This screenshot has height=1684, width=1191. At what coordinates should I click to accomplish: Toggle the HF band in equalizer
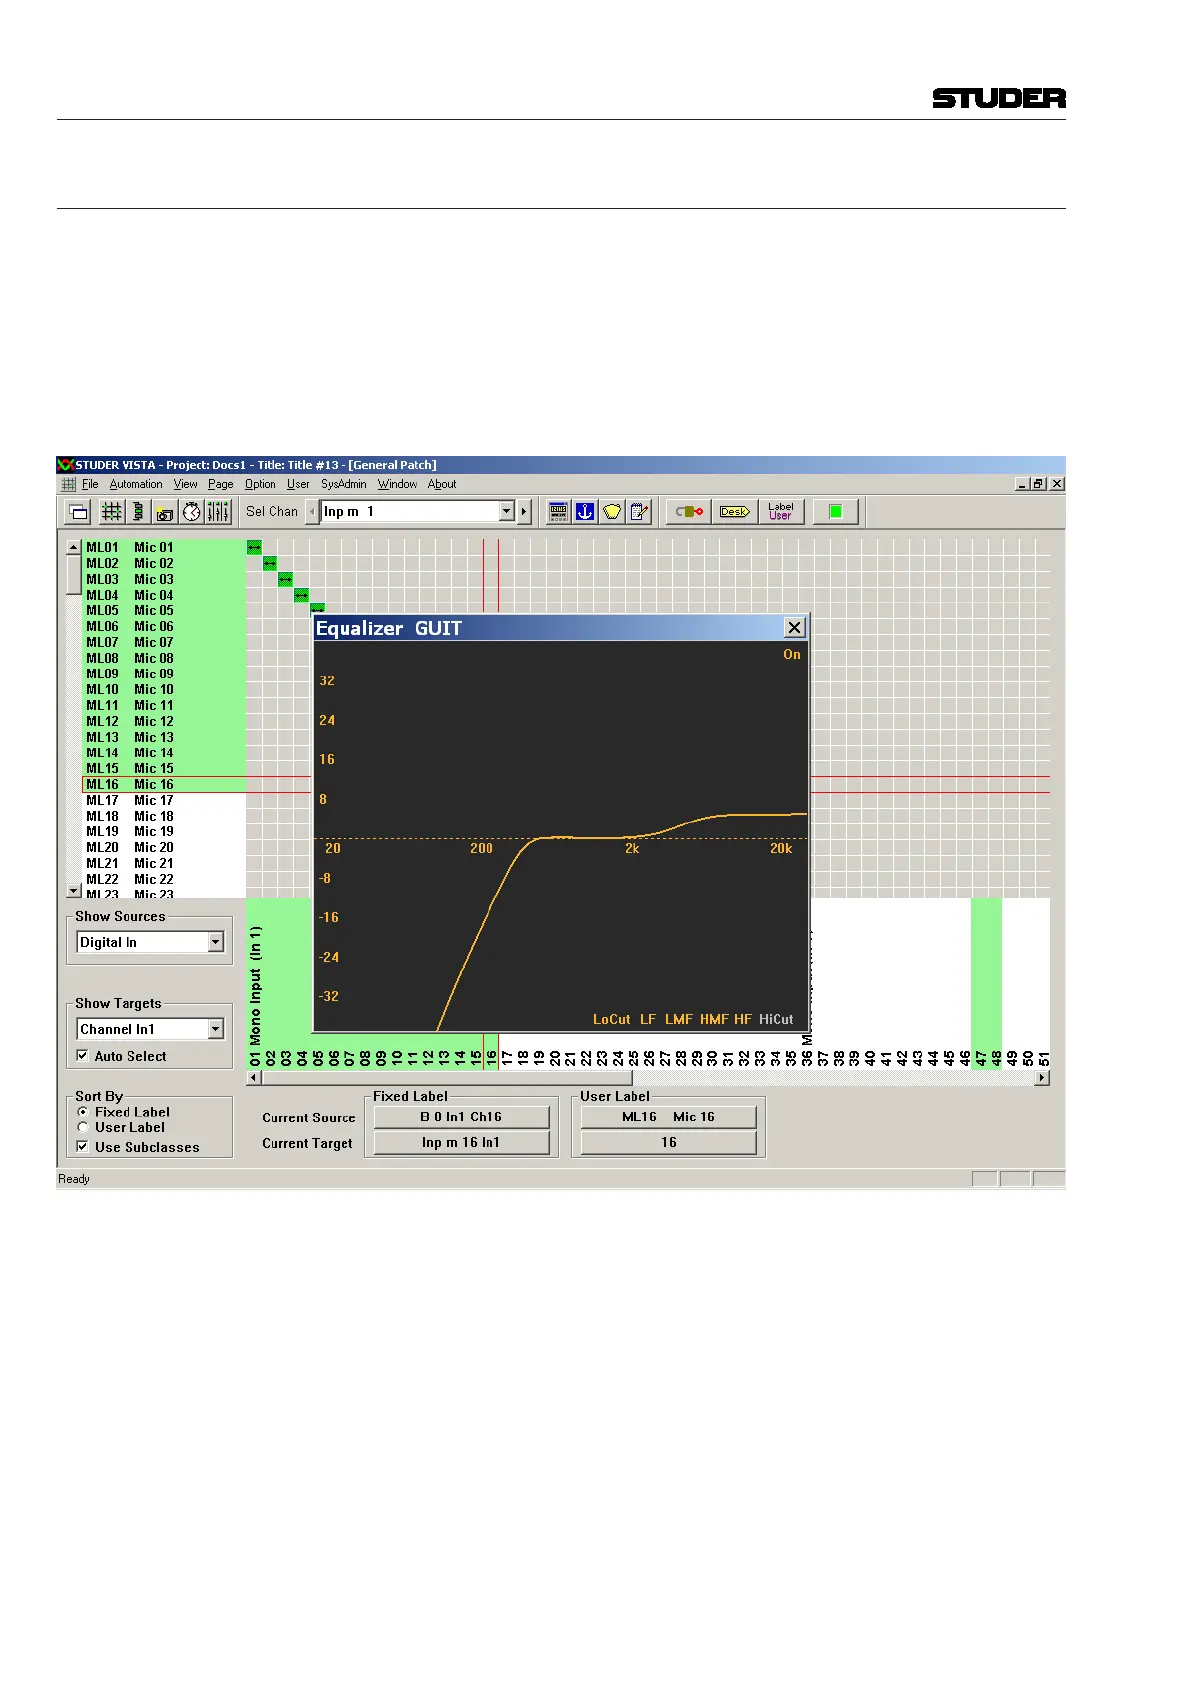[743, 1019]
